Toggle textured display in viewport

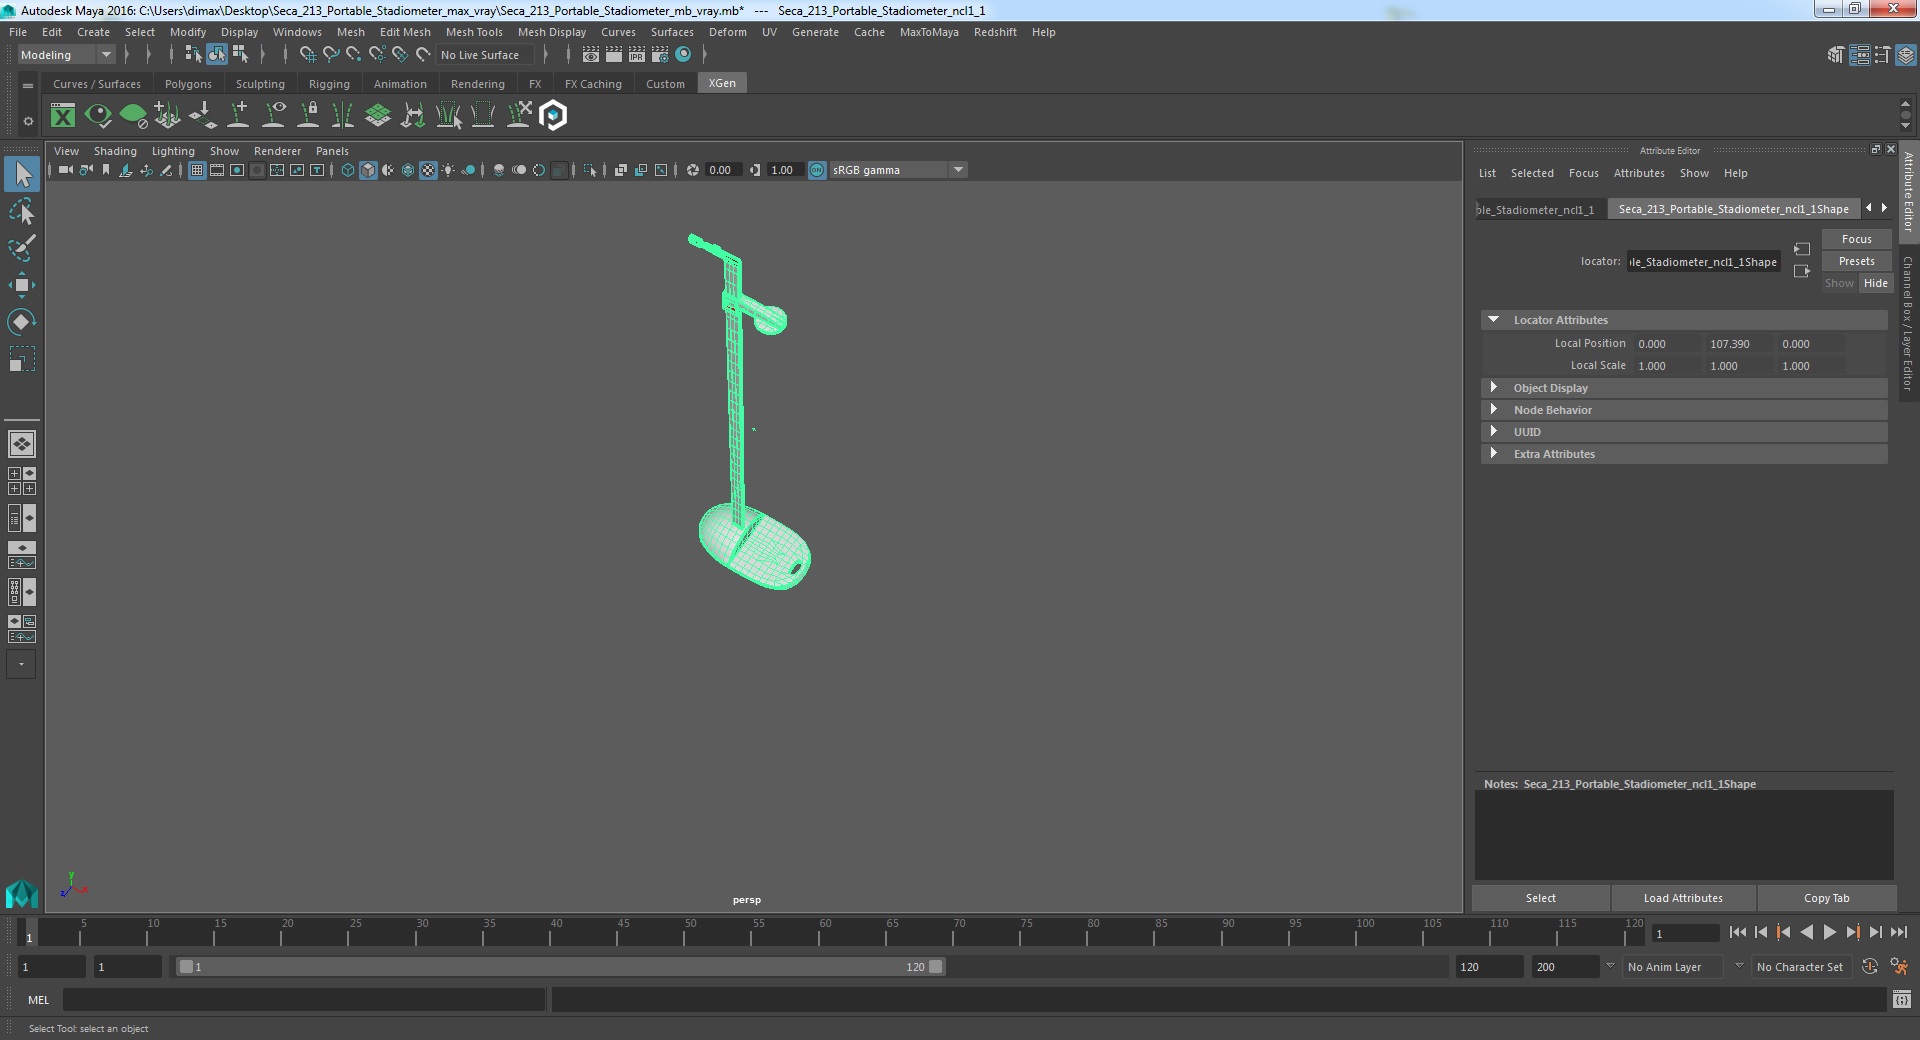pos(428,170)
